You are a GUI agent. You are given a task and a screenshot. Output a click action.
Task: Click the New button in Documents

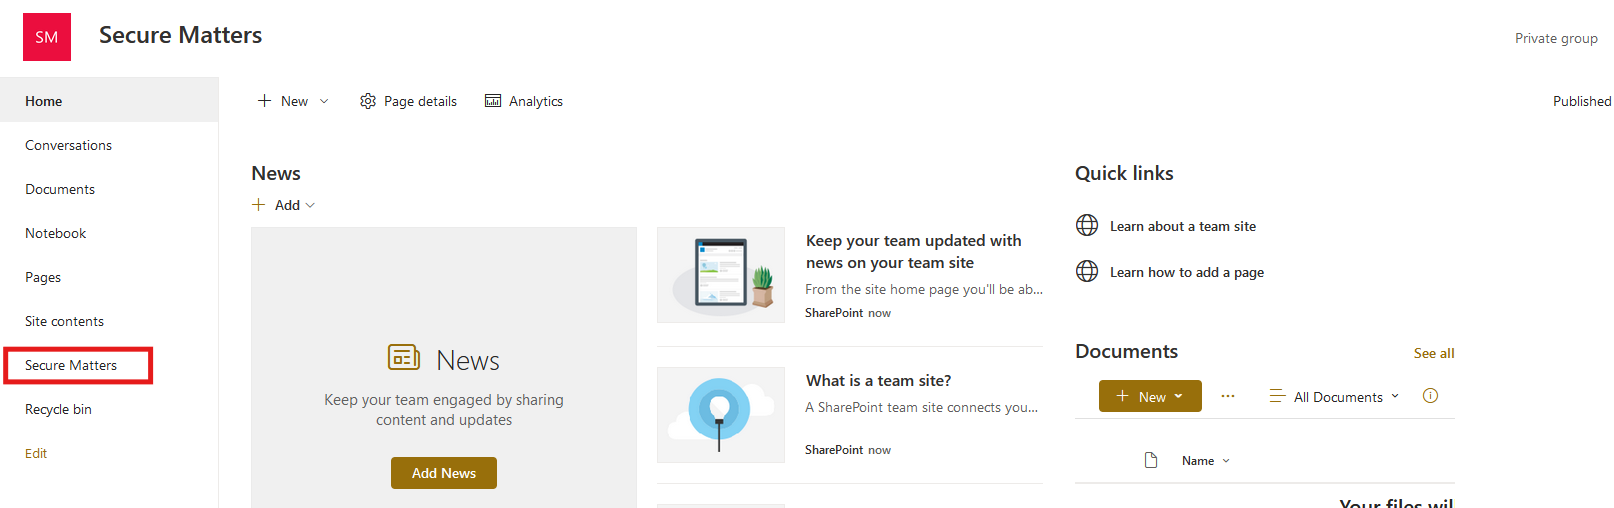(1149, 396)
